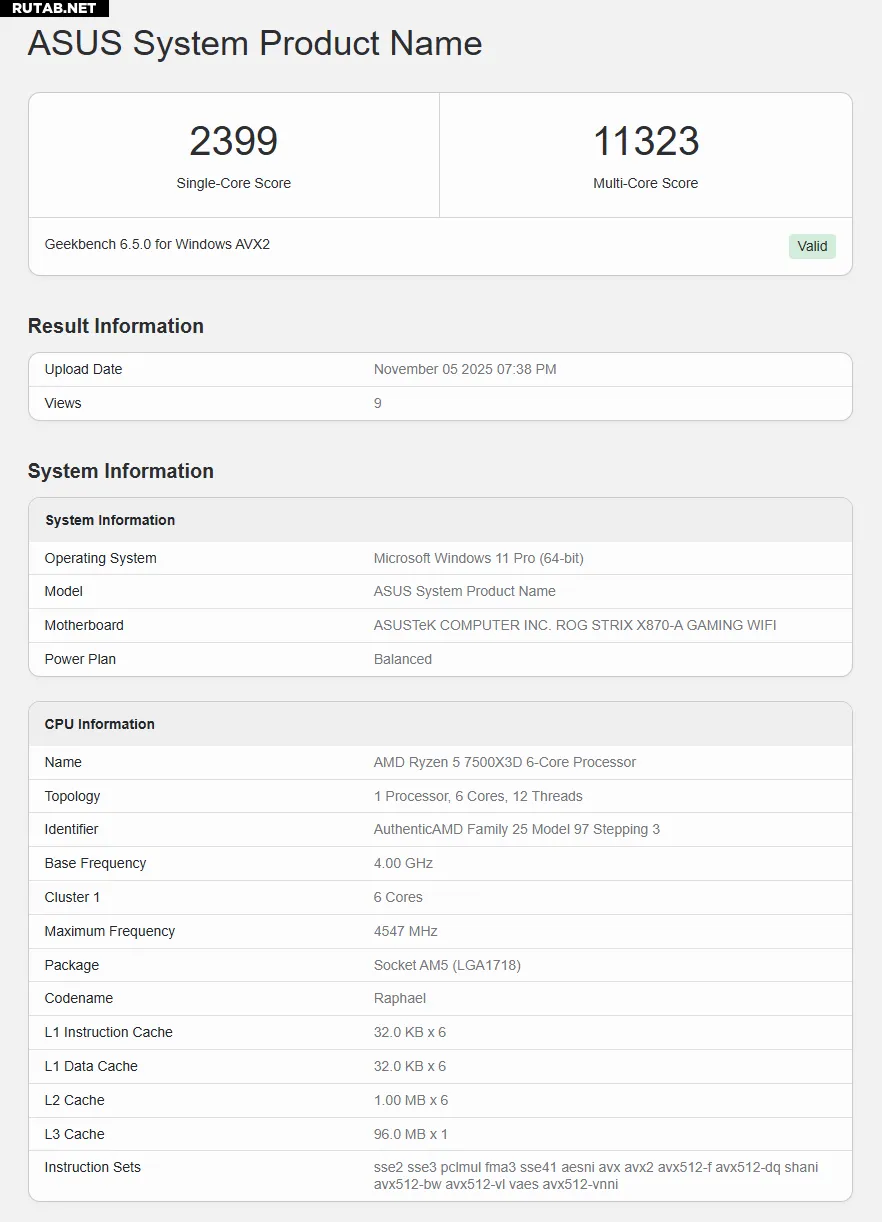Click Microsoft Windows 11 Pro operating system value

tap(478, 558)
